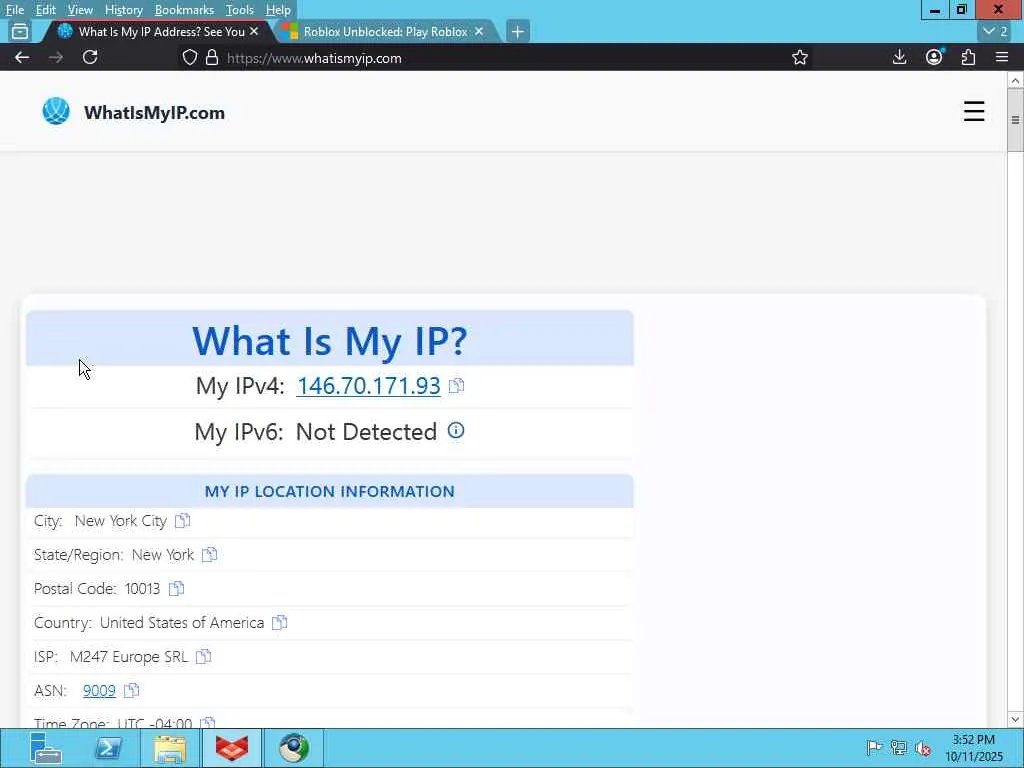
Task: Click the WhatIsMyIP globe logo
Action: point(56,111)
